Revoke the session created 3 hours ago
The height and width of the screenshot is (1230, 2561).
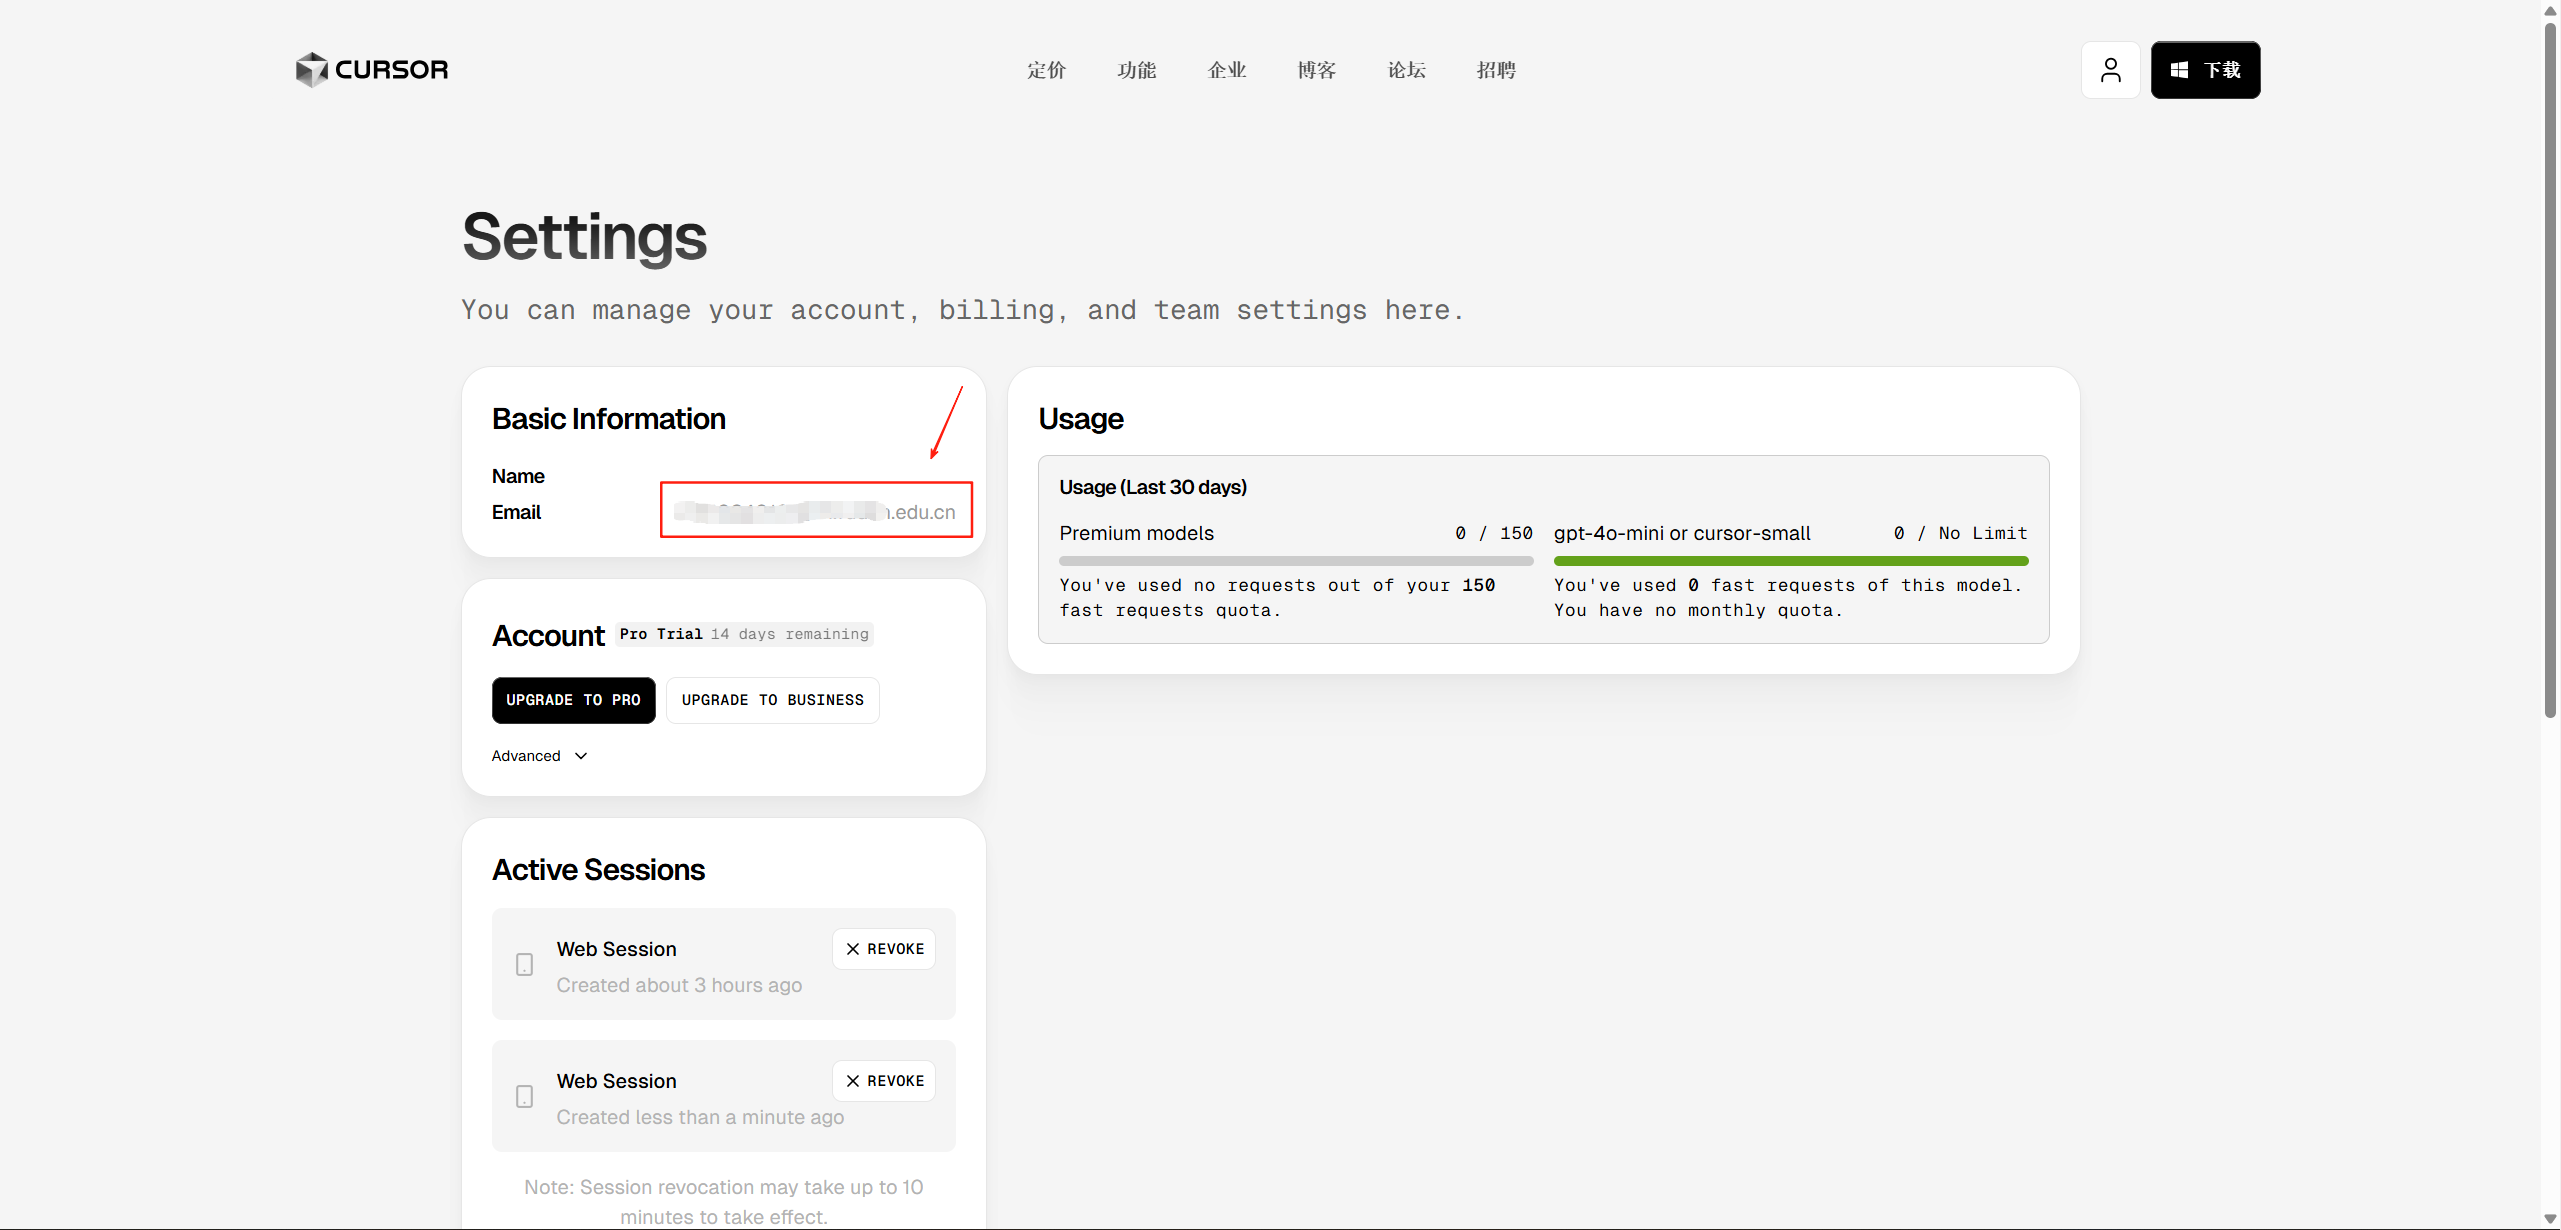tap(884, 949)
